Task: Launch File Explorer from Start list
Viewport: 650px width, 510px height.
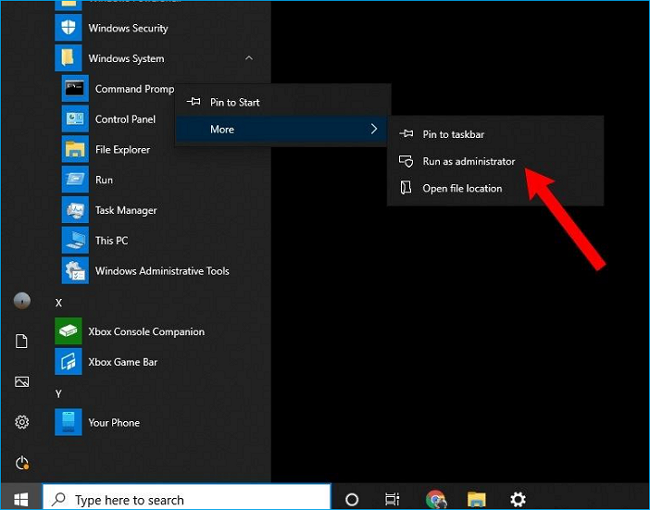Action: coord(122,150)
